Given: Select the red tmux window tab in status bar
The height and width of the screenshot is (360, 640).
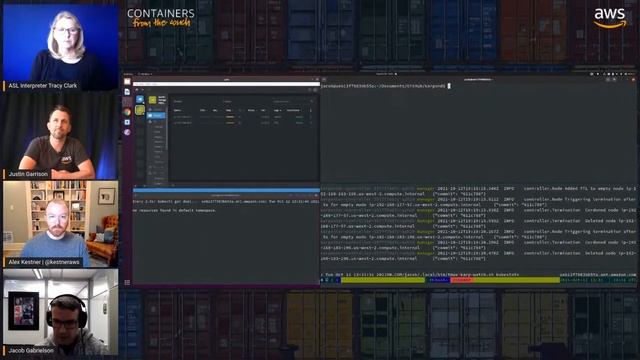Looking at the screenshot, I should [461, 280].
